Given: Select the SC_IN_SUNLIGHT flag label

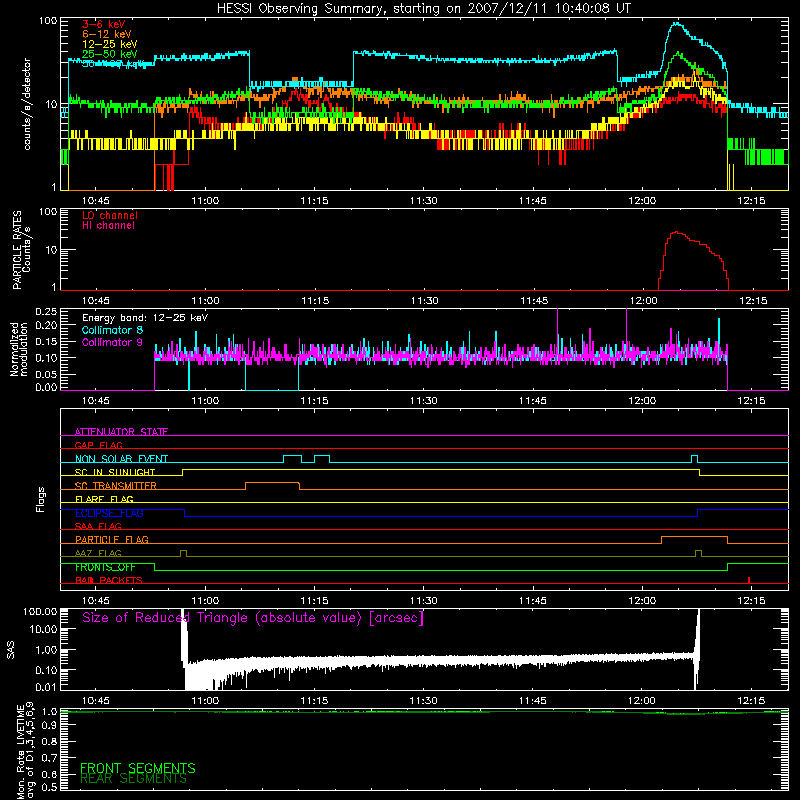Looking at the screenshot, I should point(115,472).
